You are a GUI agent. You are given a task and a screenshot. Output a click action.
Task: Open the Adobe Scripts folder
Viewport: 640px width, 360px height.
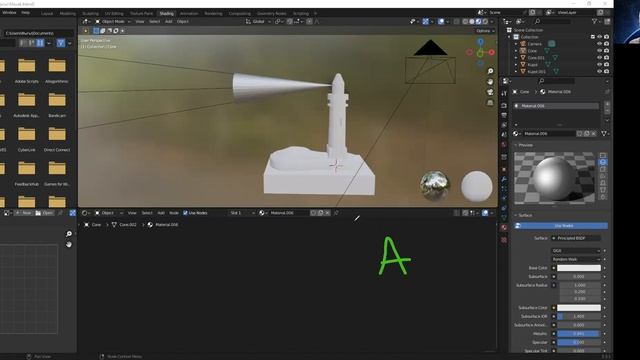(27, 70)
